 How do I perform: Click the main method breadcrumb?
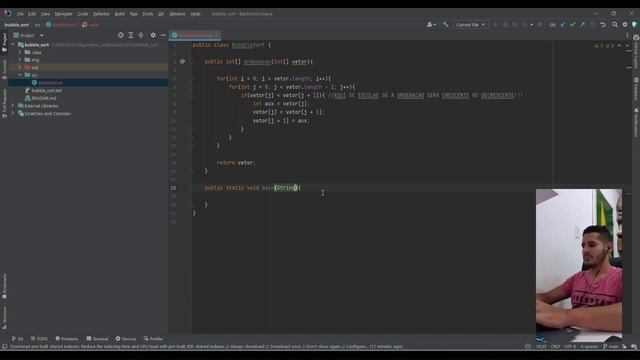coord(91,25)
